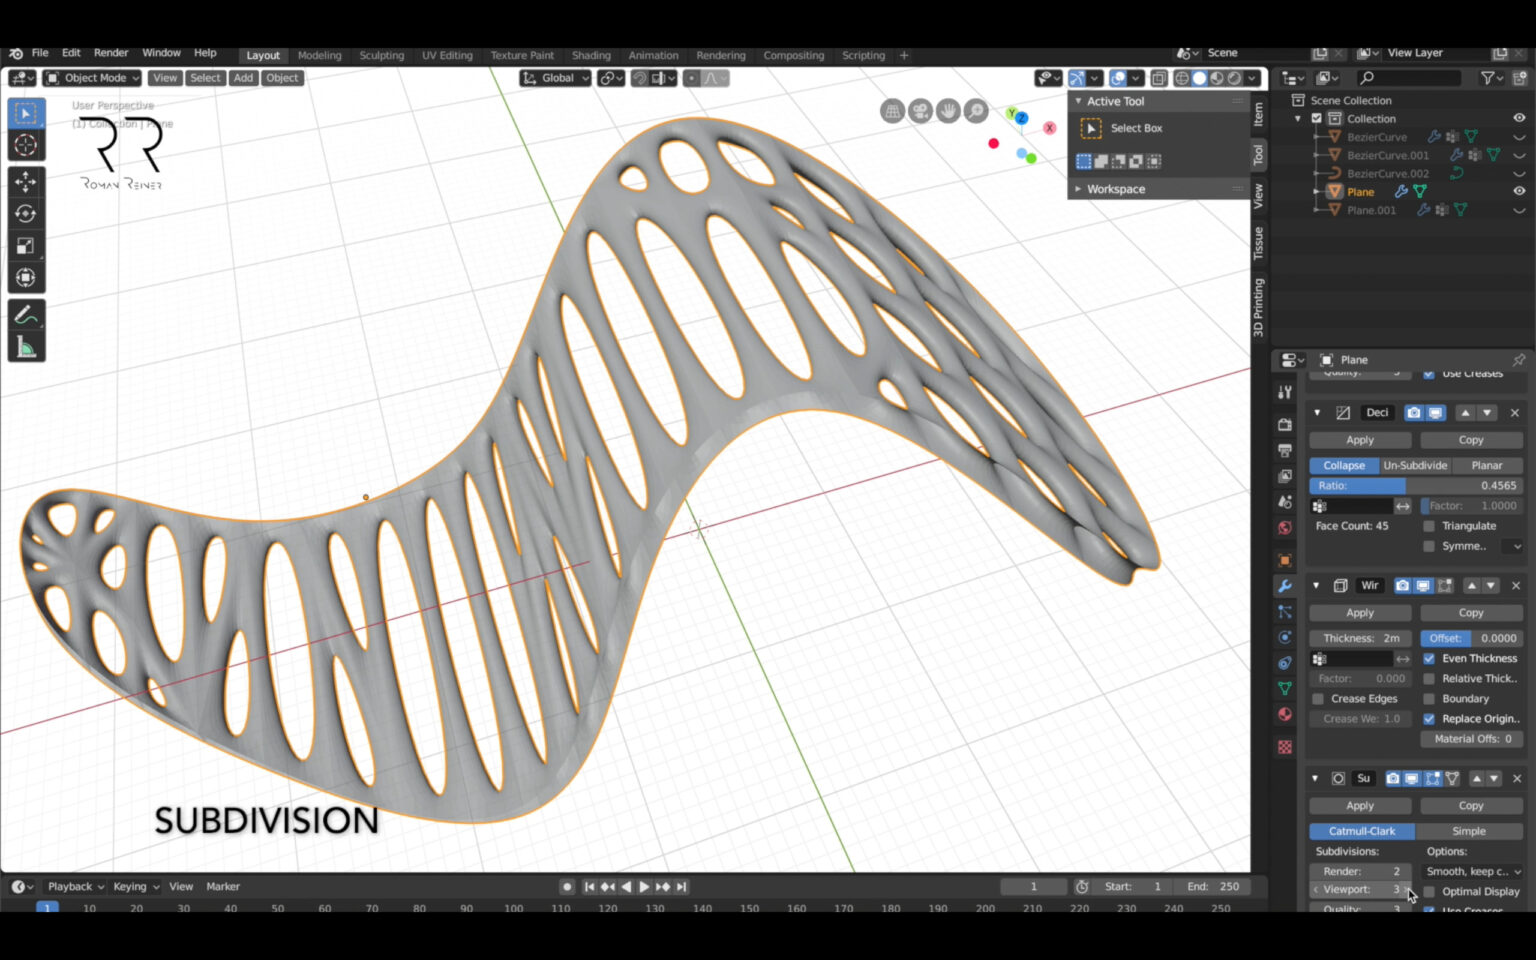Image resolution: width=1536 pixels, height=960 pixels.
Task: Enable the Triangulate checkbox in Decimate modifier
Action: pyautogui.click(x=1429, y=525)
